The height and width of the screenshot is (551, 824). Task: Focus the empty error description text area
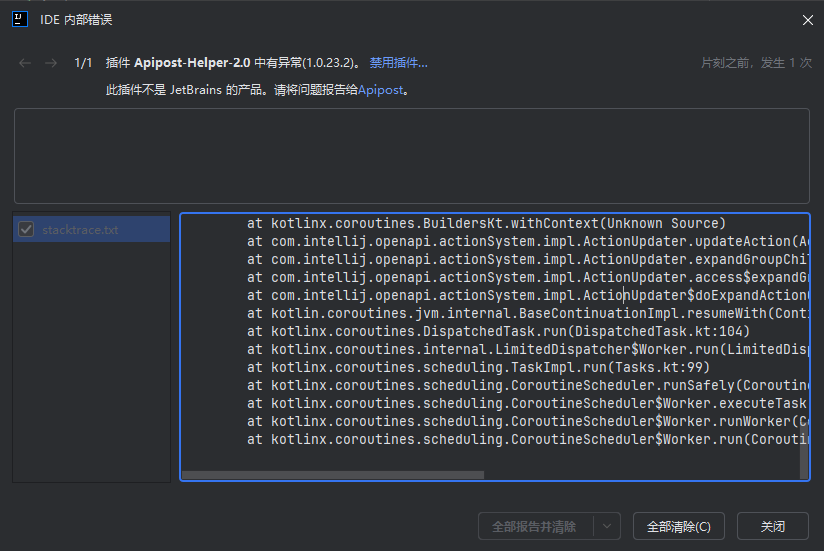[x=411, y=156]
